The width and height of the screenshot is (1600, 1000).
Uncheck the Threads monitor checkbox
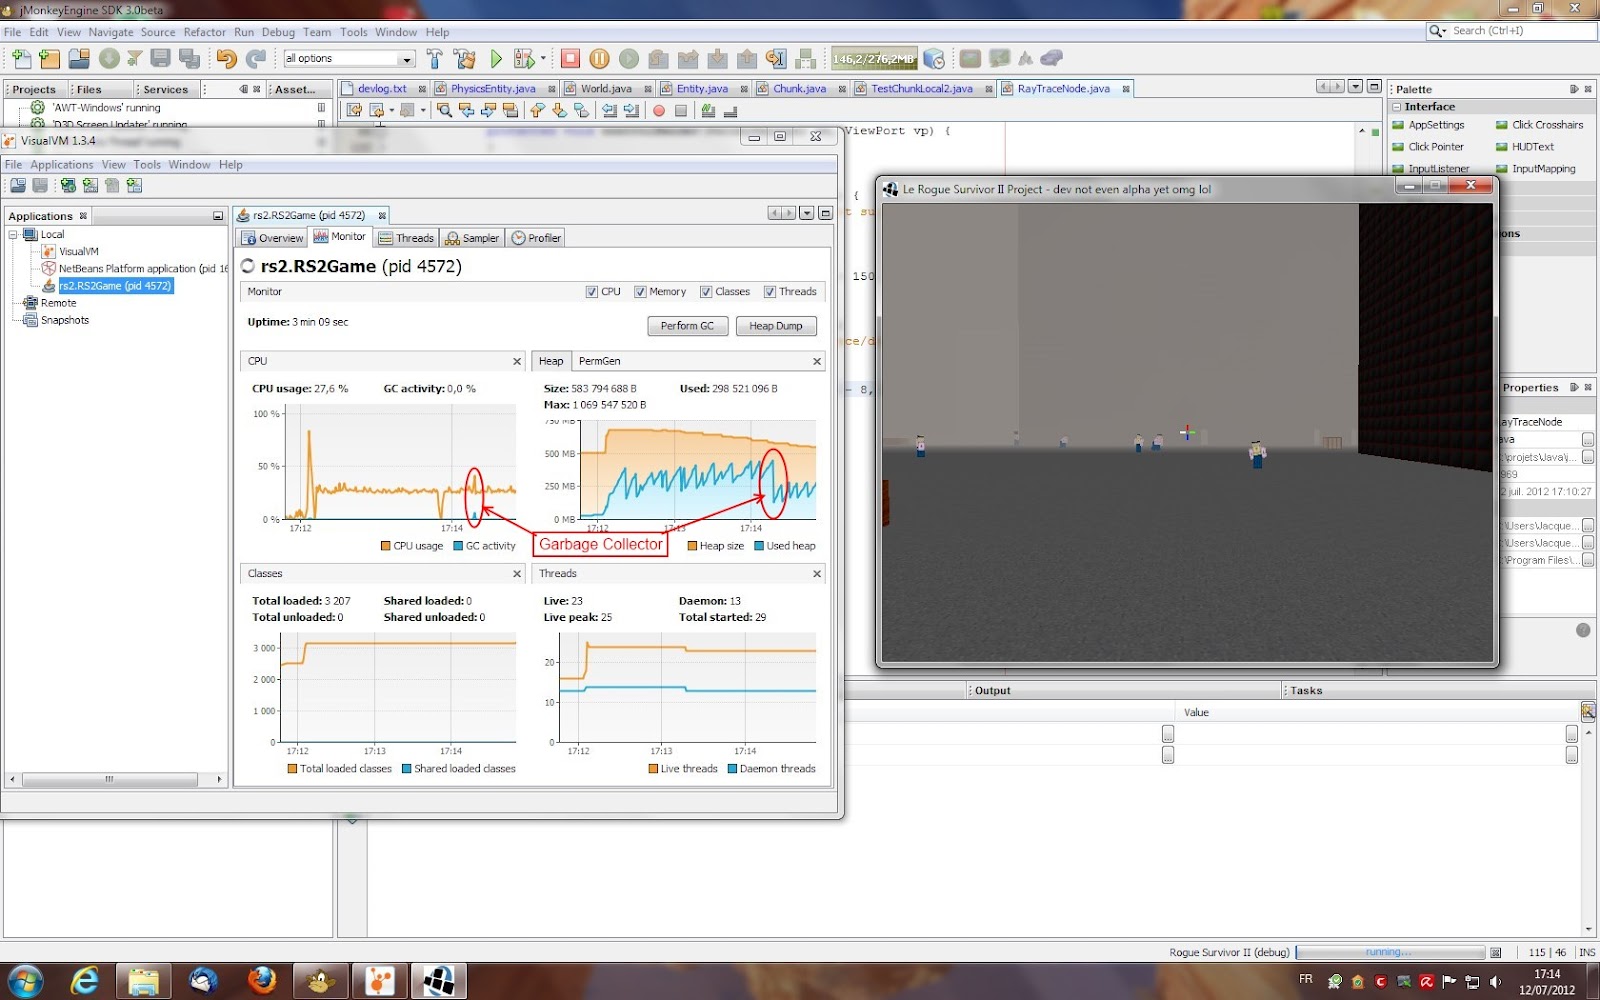[770, 292]
